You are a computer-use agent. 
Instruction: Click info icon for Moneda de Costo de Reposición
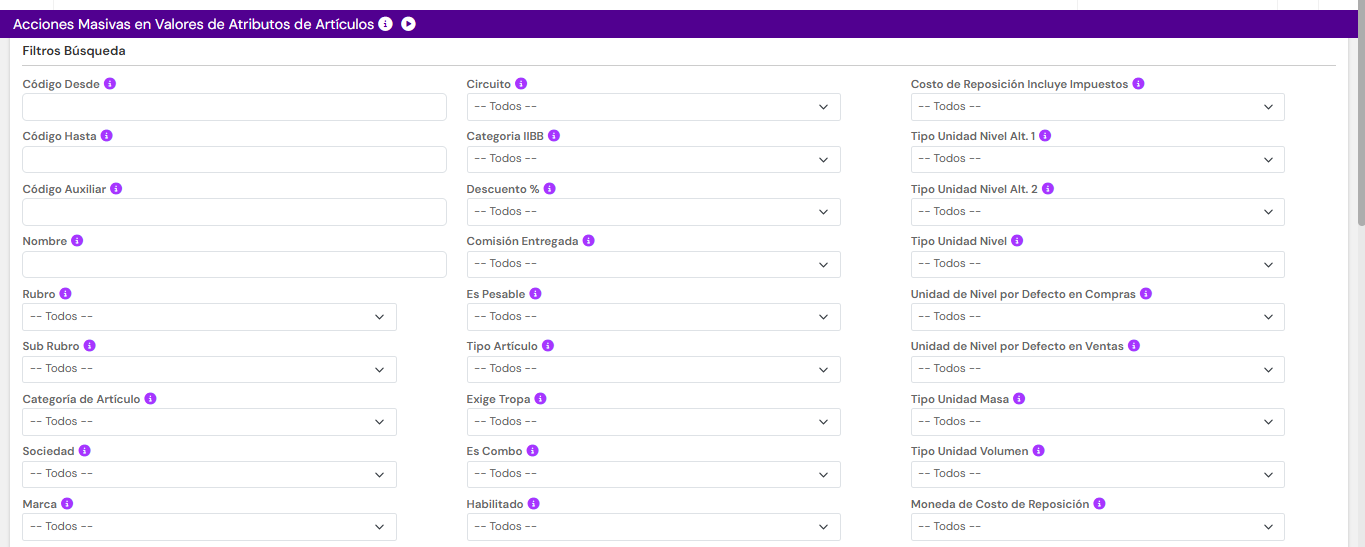click(x=1099, y=504)
